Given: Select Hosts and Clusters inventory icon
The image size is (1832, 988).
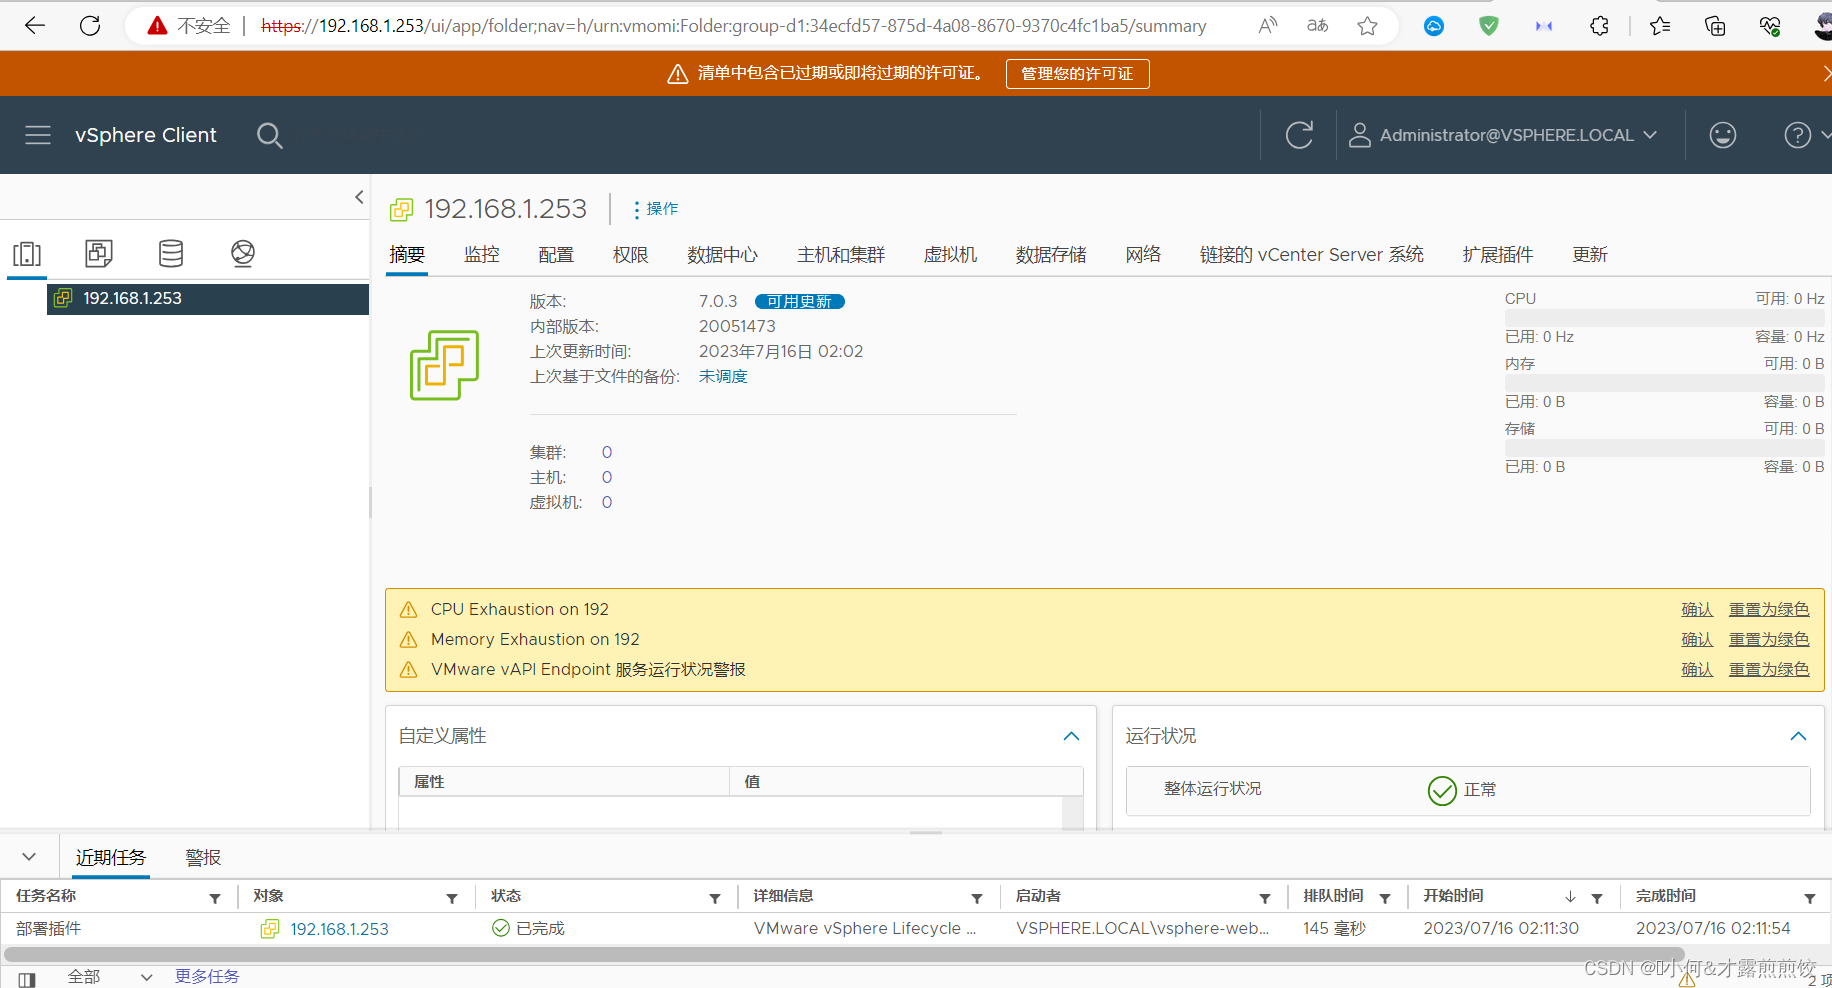Looking at the screenshot, I should (x=27, y=254).
